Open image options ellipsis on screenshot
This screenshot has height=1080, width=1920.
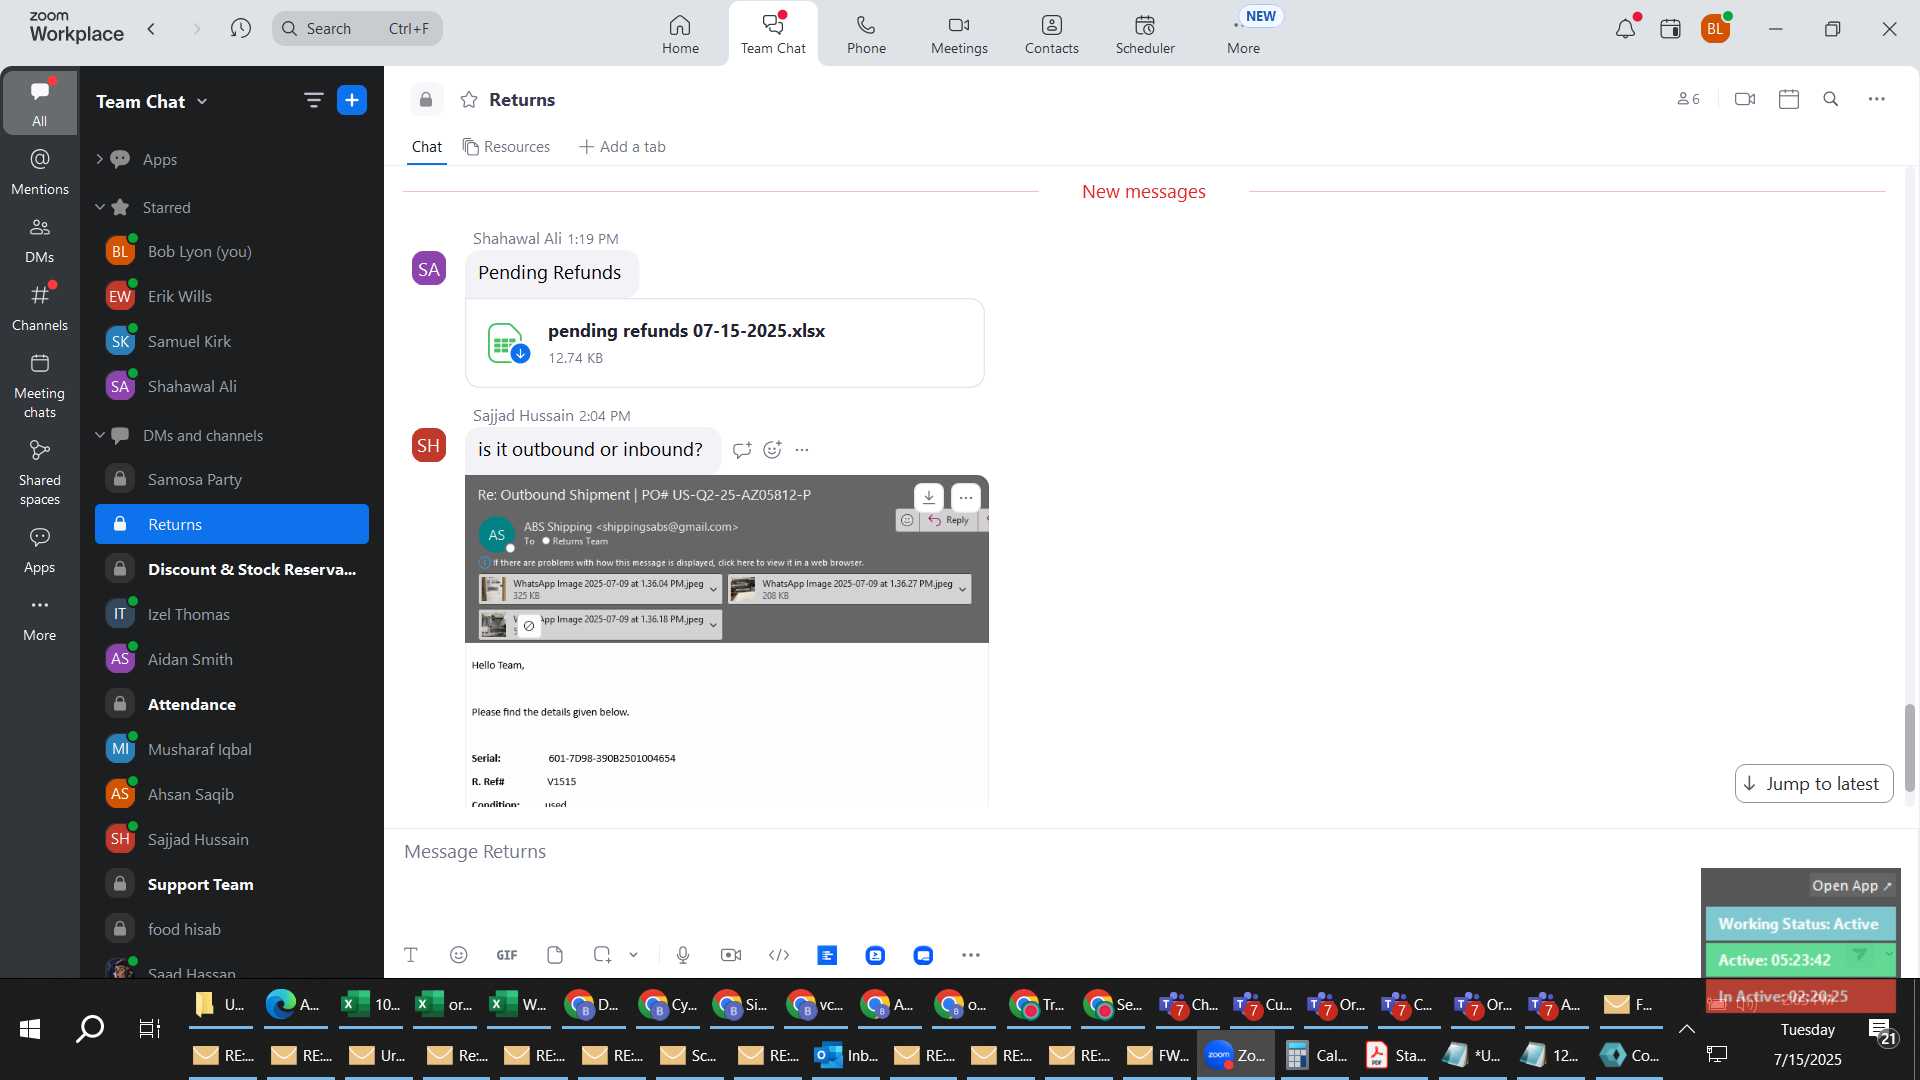966,497
